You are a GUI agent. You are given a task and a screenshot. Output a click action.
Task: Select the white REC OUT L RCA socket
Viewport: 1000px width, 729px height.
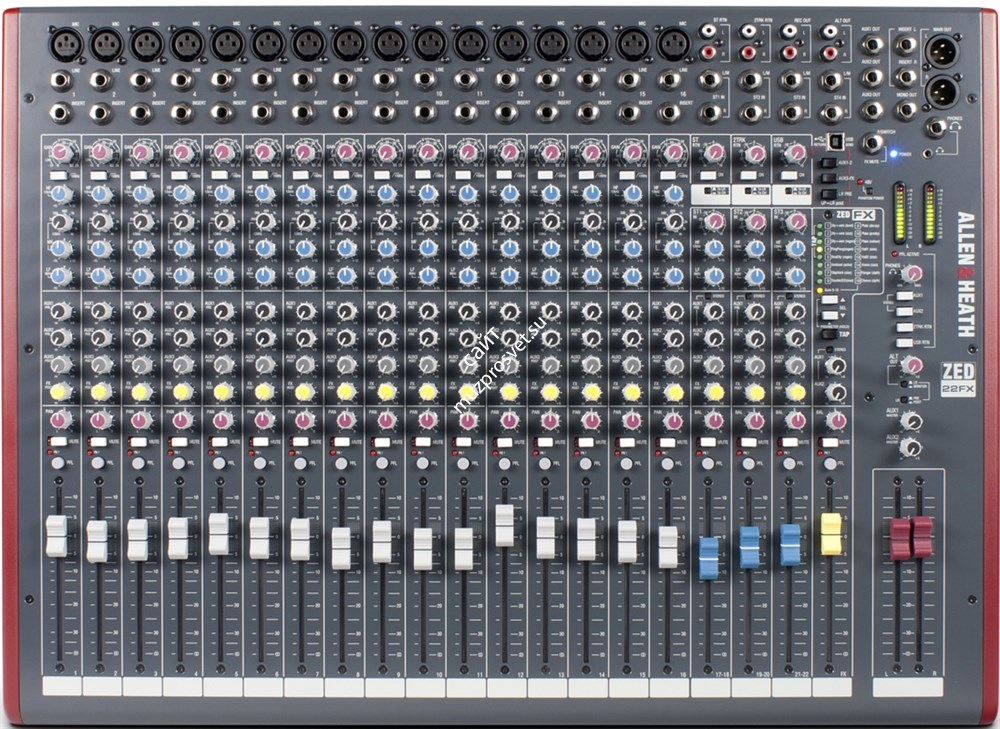pos(789,32)
